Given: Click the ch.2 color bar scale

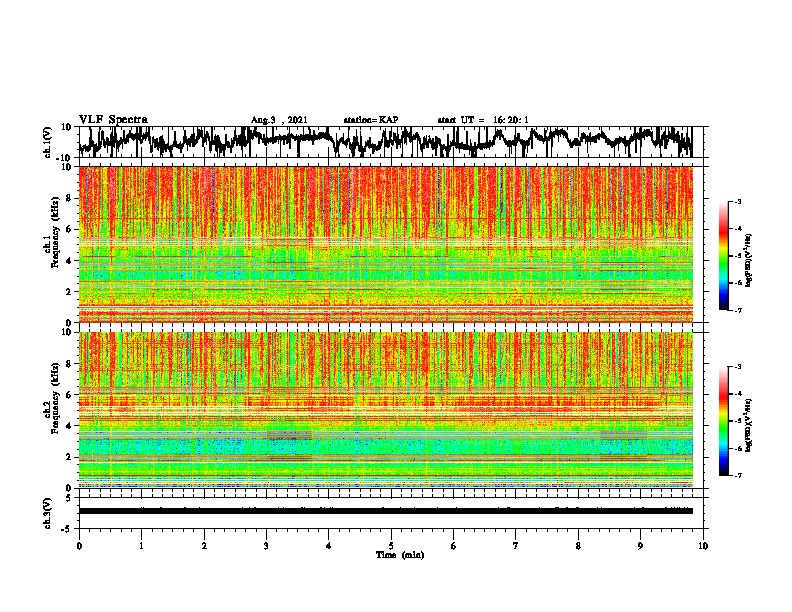Looking at the screenshot, I should 723,421.
